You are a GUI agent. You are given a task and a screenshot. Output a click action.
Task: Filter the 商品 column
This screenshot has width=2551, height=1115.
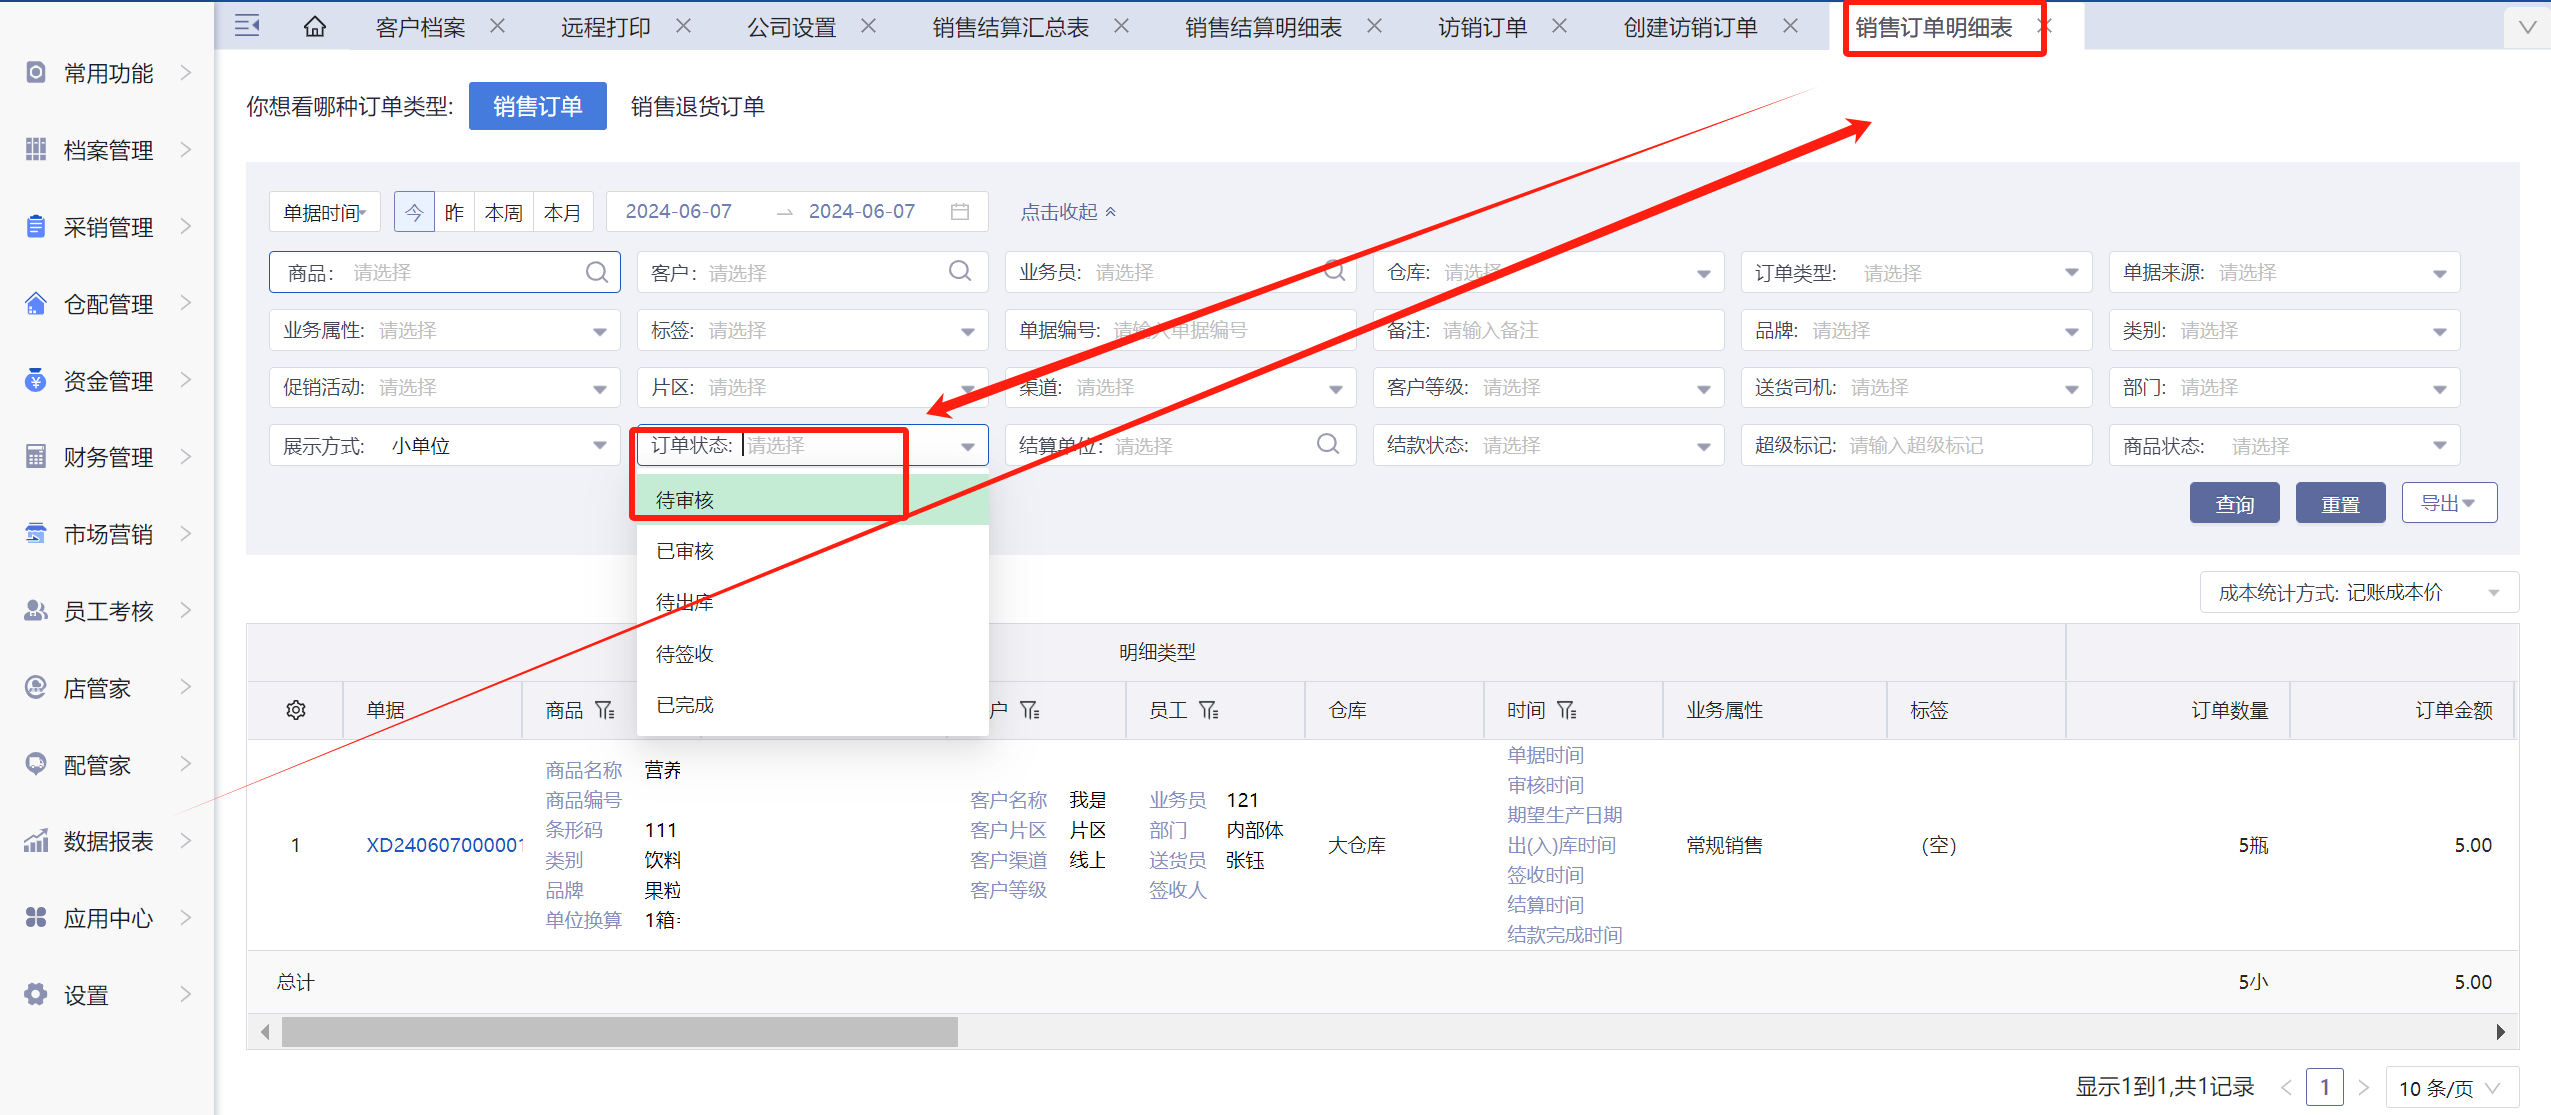click(x=605, y=710)
